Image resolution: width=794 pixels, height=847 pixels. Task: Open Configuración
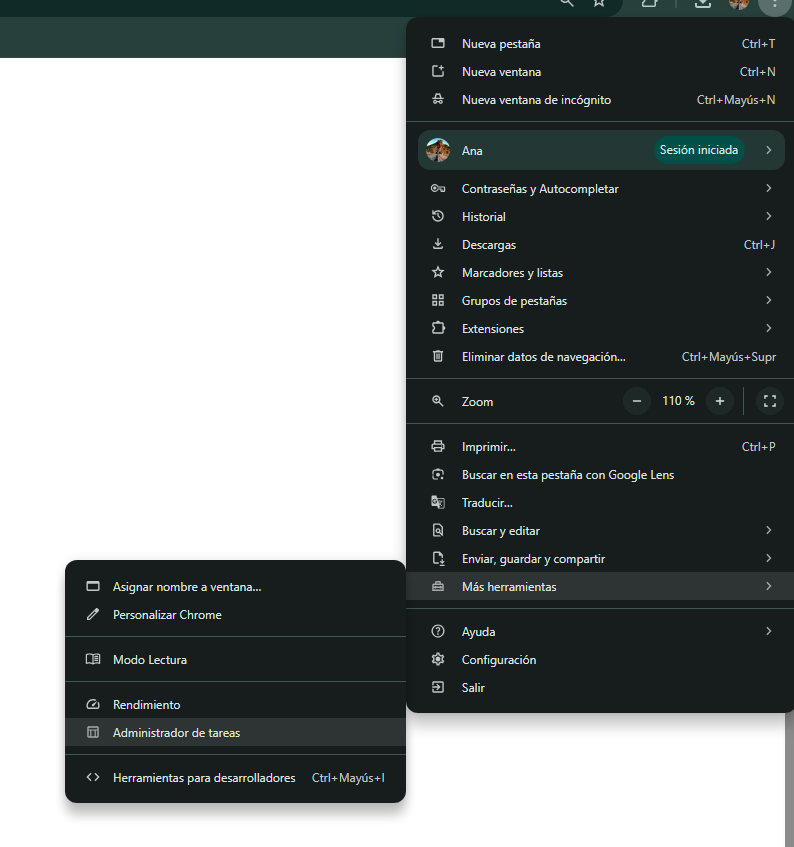[x=499, y=660]
